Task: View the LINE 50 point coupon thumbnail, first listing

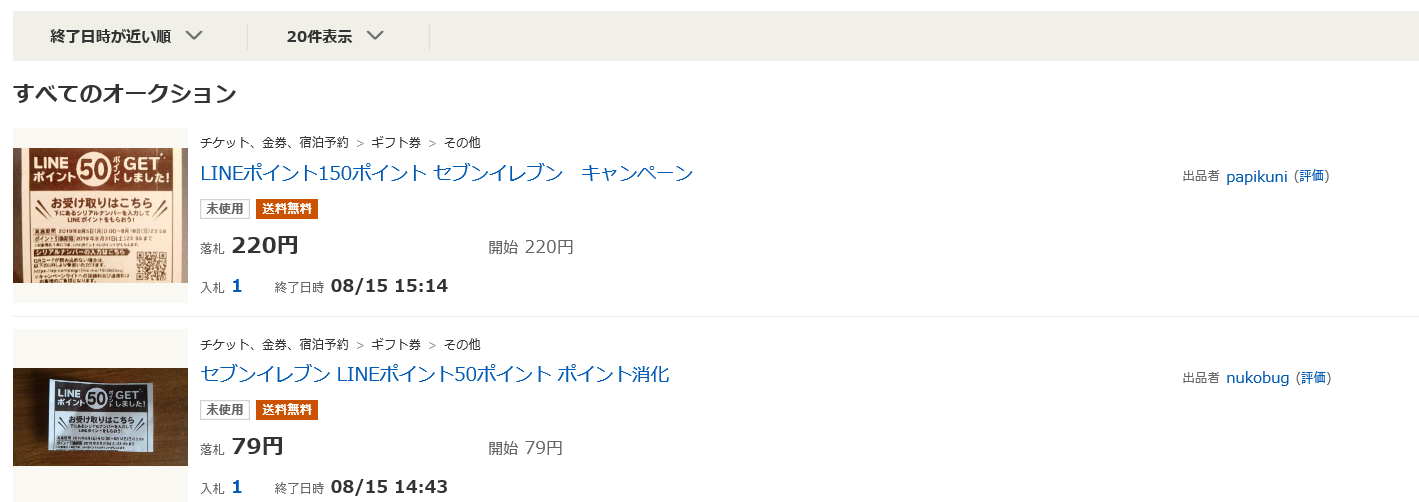Action: [100, 215]
